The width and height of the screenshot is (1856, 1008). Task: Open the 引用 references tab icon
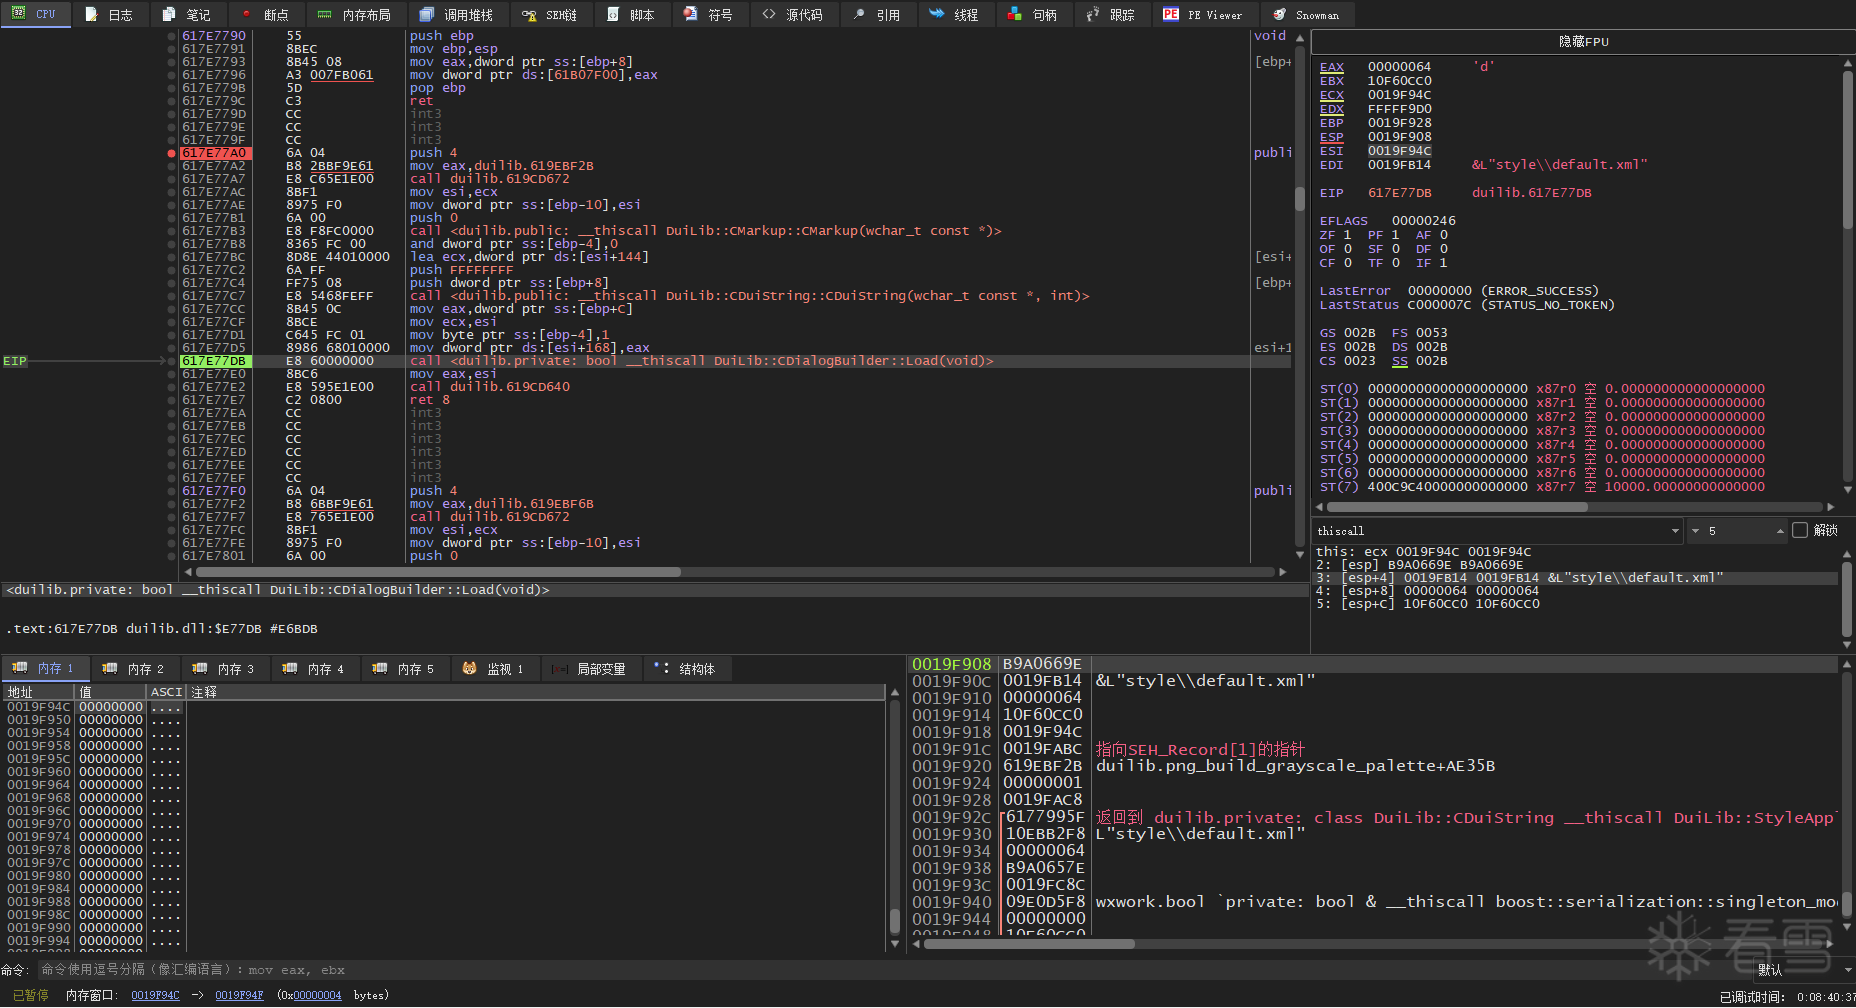pyautogui.click(x=859, y=14)
